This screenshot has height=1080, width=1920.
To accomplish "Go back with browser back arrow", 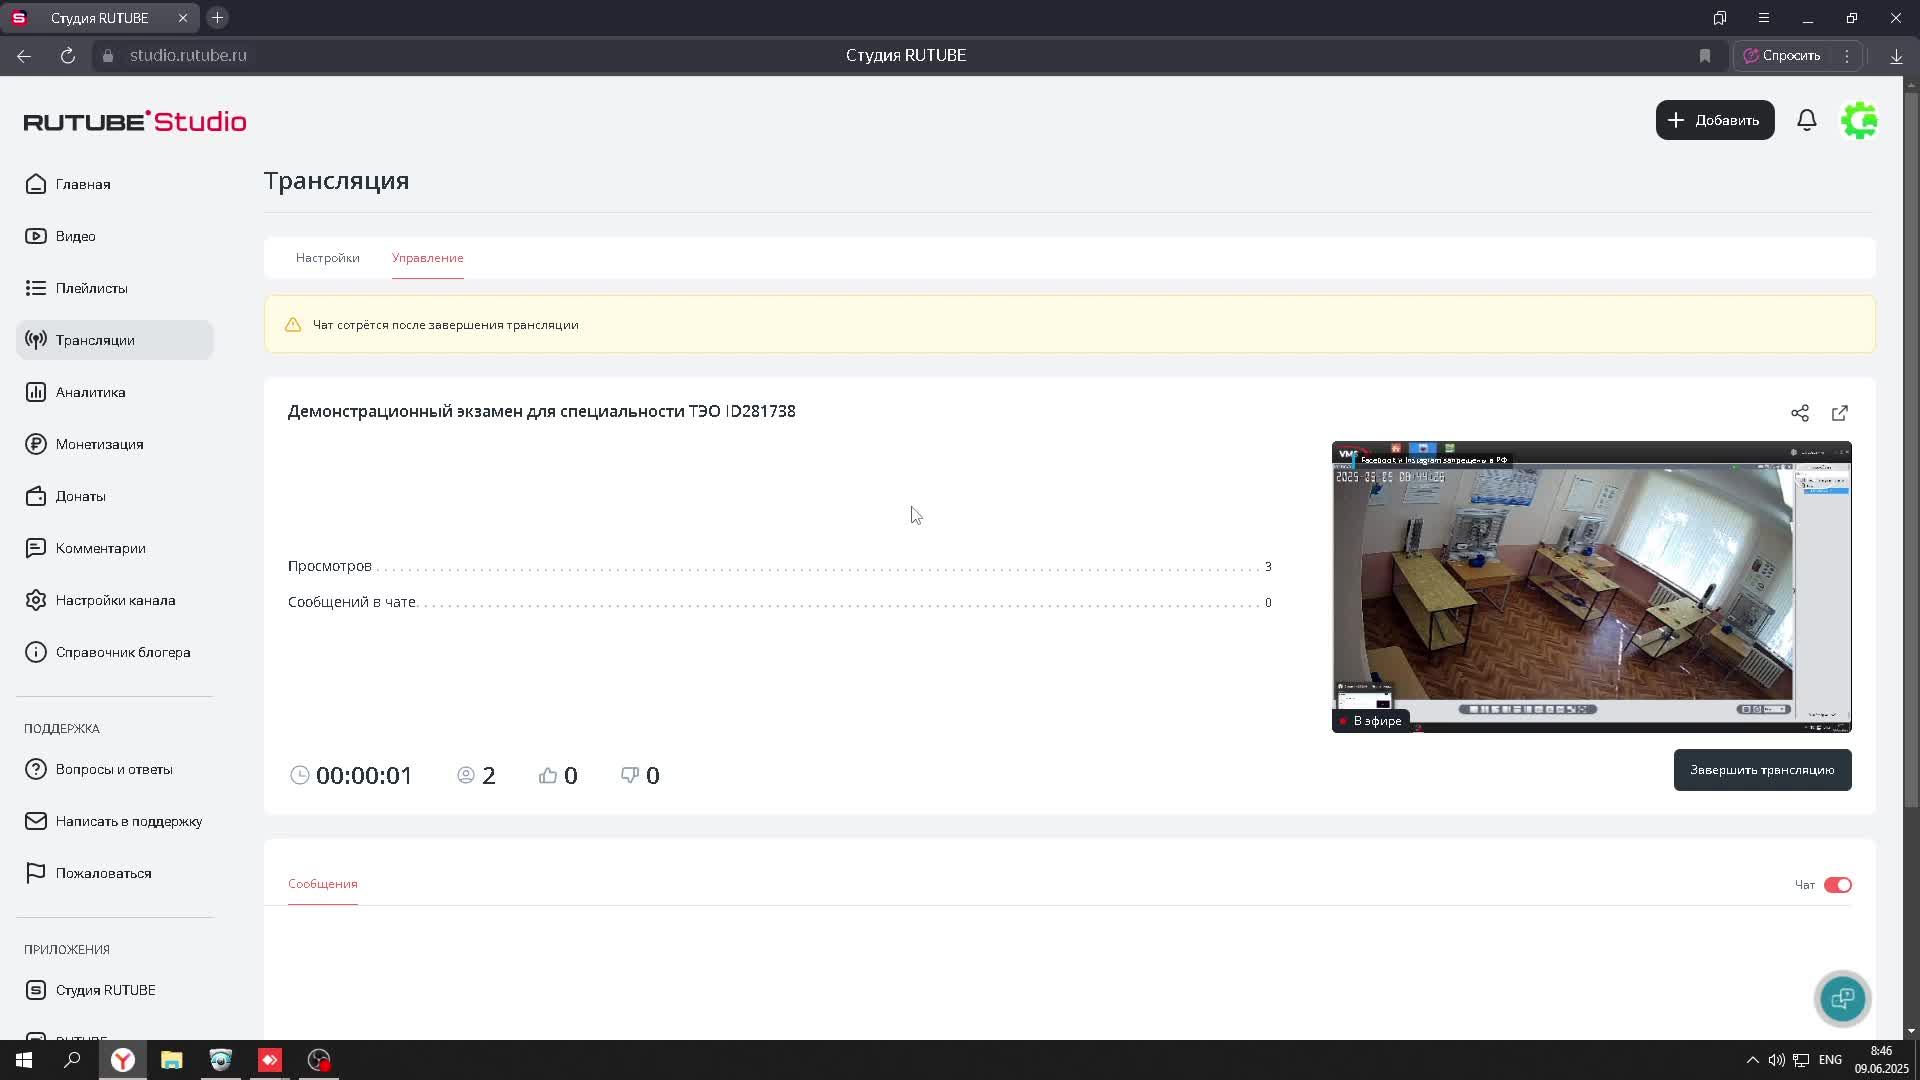I will pyautogui.click(x=24, y=56).
